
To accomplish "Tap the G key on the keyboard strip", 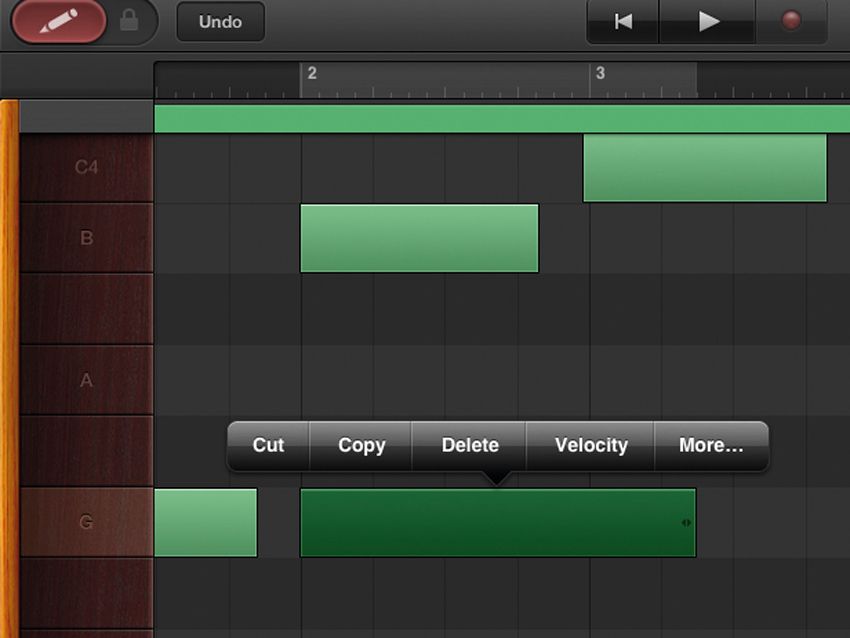I will point(85,522).
